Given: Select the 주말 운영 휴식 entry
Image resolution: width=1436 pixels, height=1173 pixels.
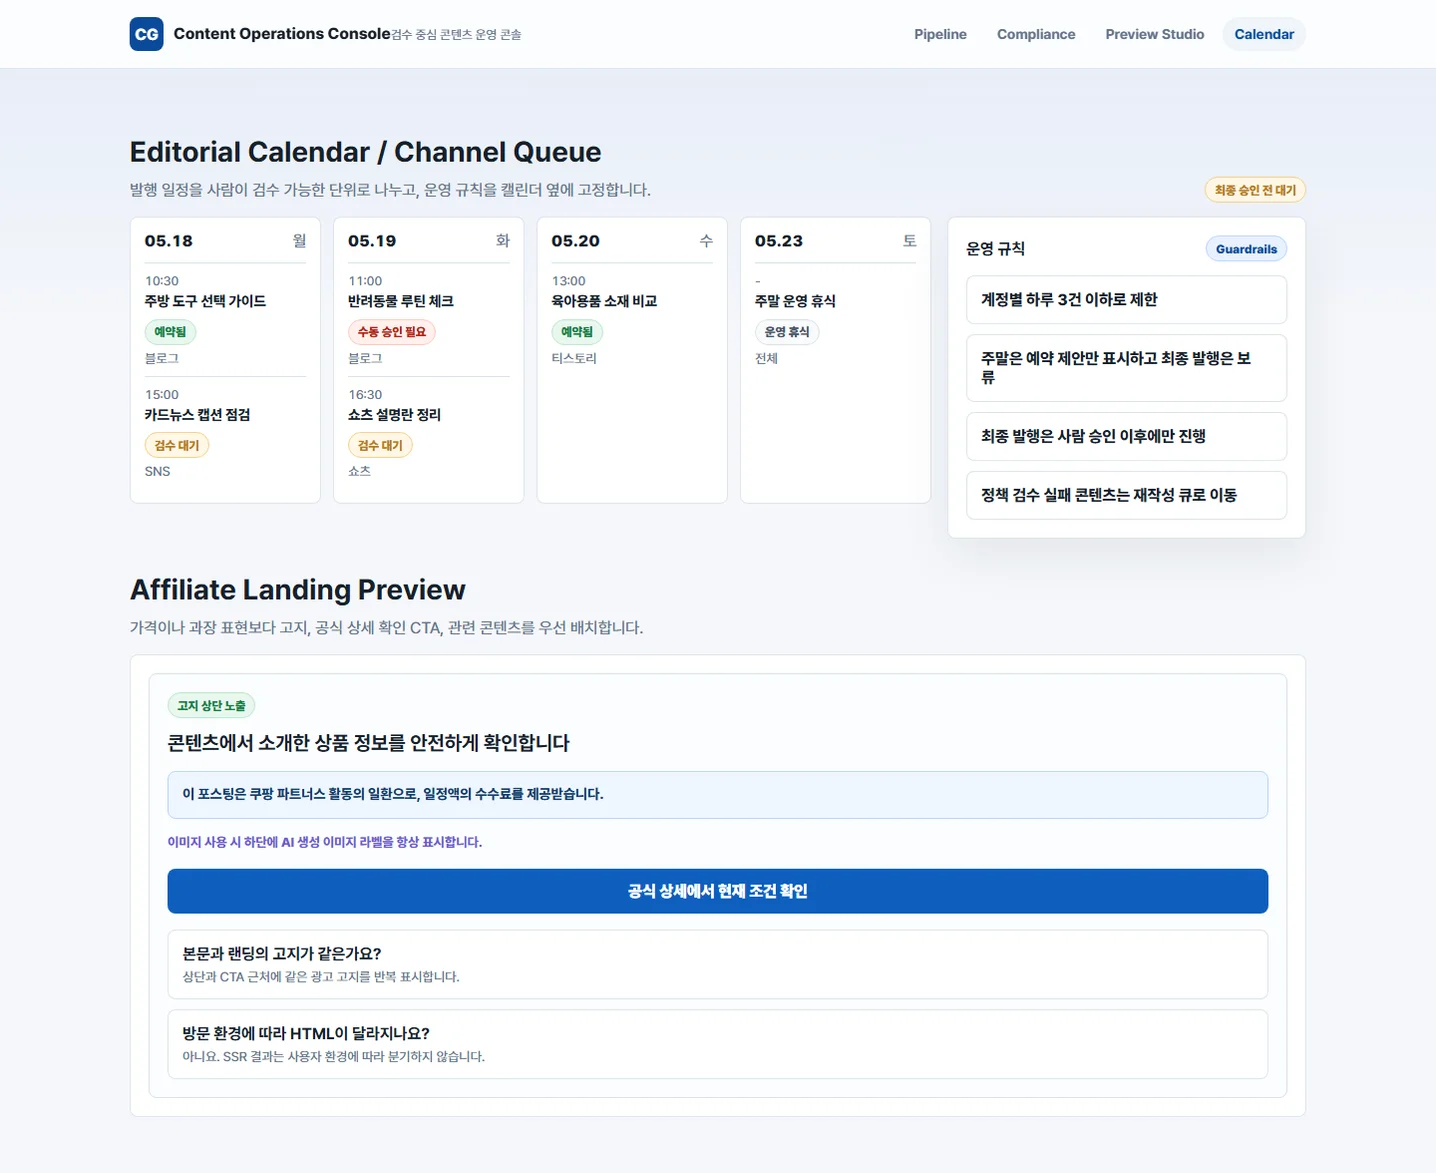Looking at the screenshot, I should [x=795, y=301].
